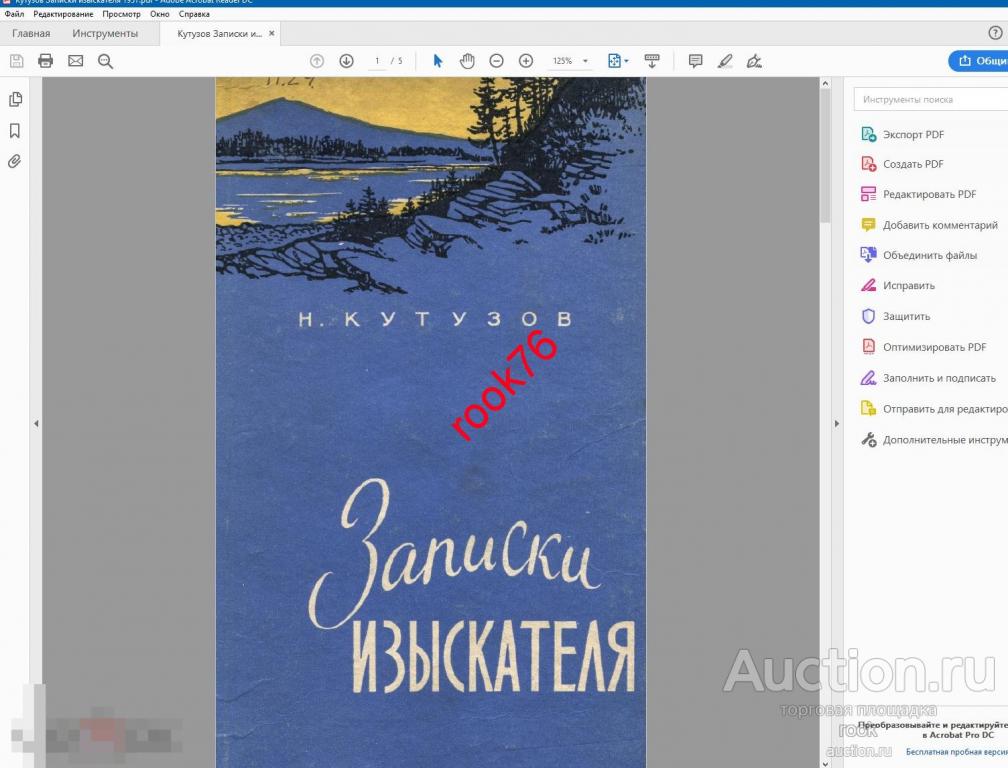Go to the next page using the down arrow
This screenshot has width=1008, height=768.
point(346,61)
